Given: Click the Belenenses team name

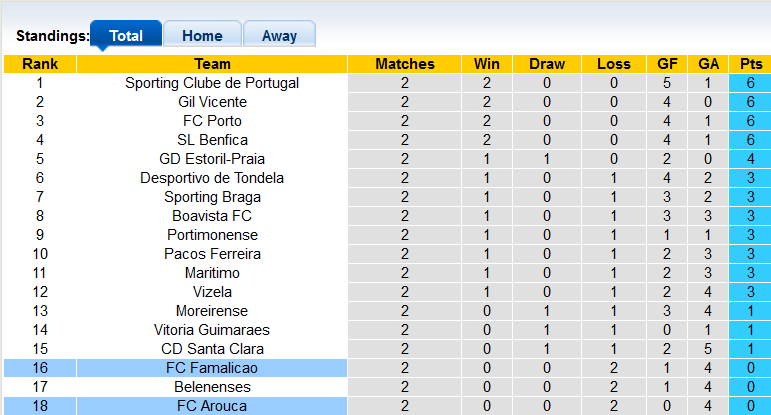Looking at the screenshot, I should (212, 387).
